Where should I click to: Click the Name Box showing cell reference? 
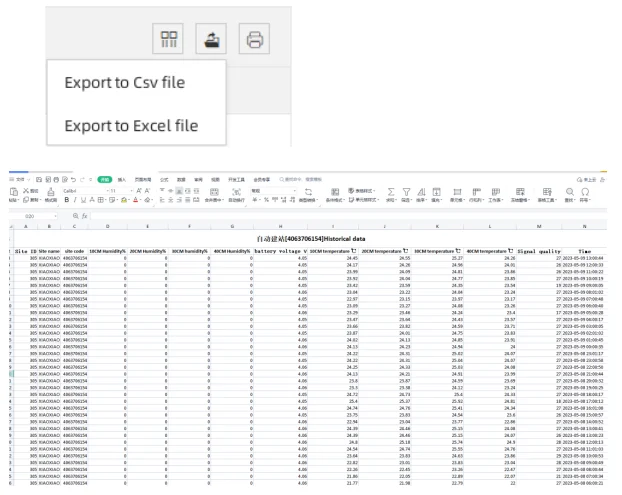[x=35, y=216]
